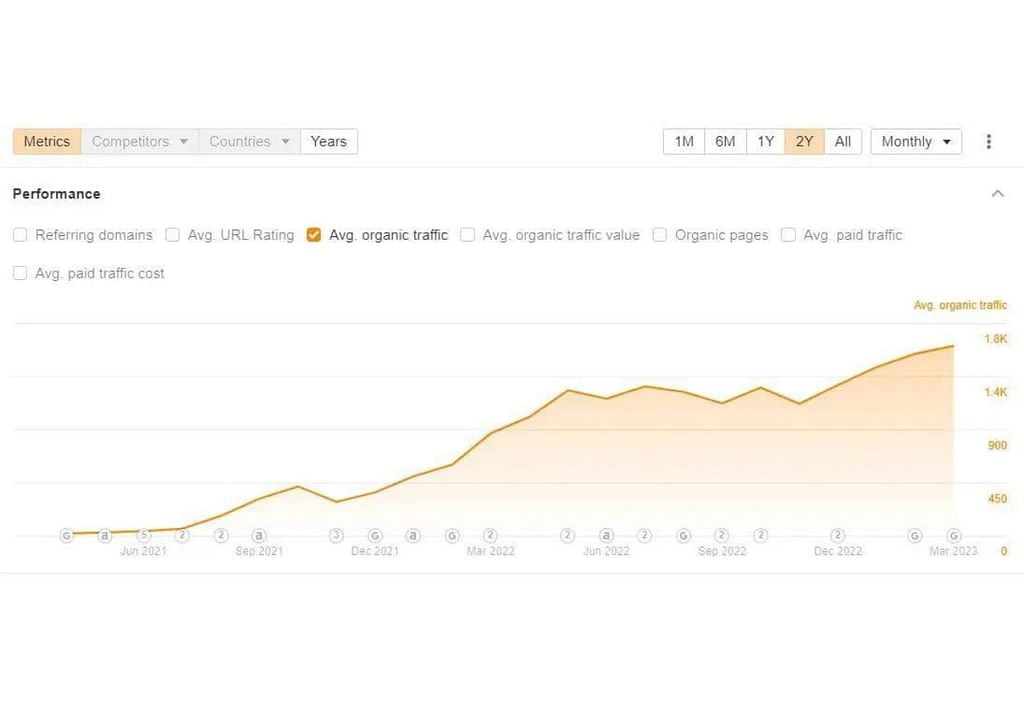Viewport: 1024px width, 704px height.
Task: Switch to the Metrics tab
Action: click(x=47, y=142)
